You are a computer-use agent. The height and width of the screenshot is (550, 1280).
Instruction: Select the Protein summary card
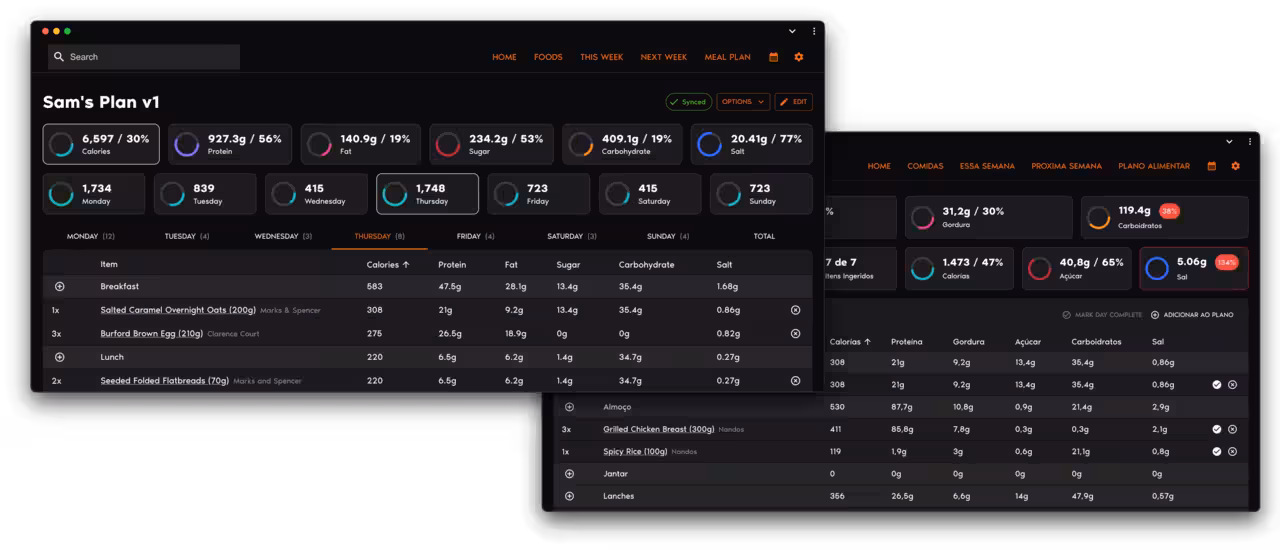click(x=230, y=144)
